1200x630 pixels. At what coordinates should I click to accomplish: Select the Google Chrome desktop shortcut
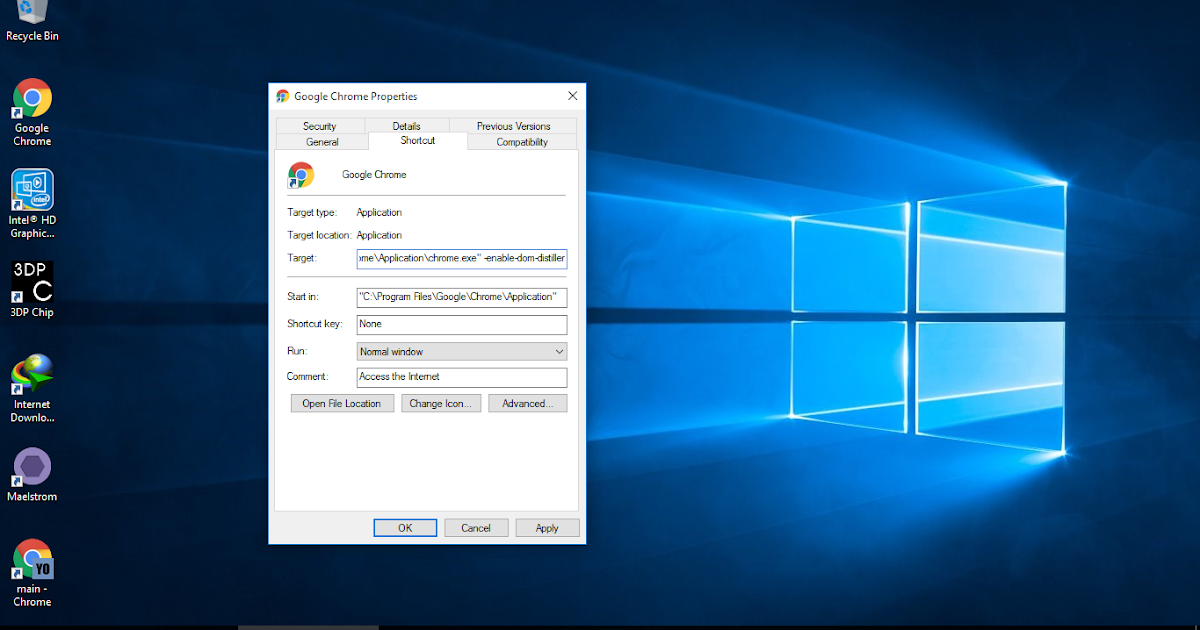tap(32, 112)
